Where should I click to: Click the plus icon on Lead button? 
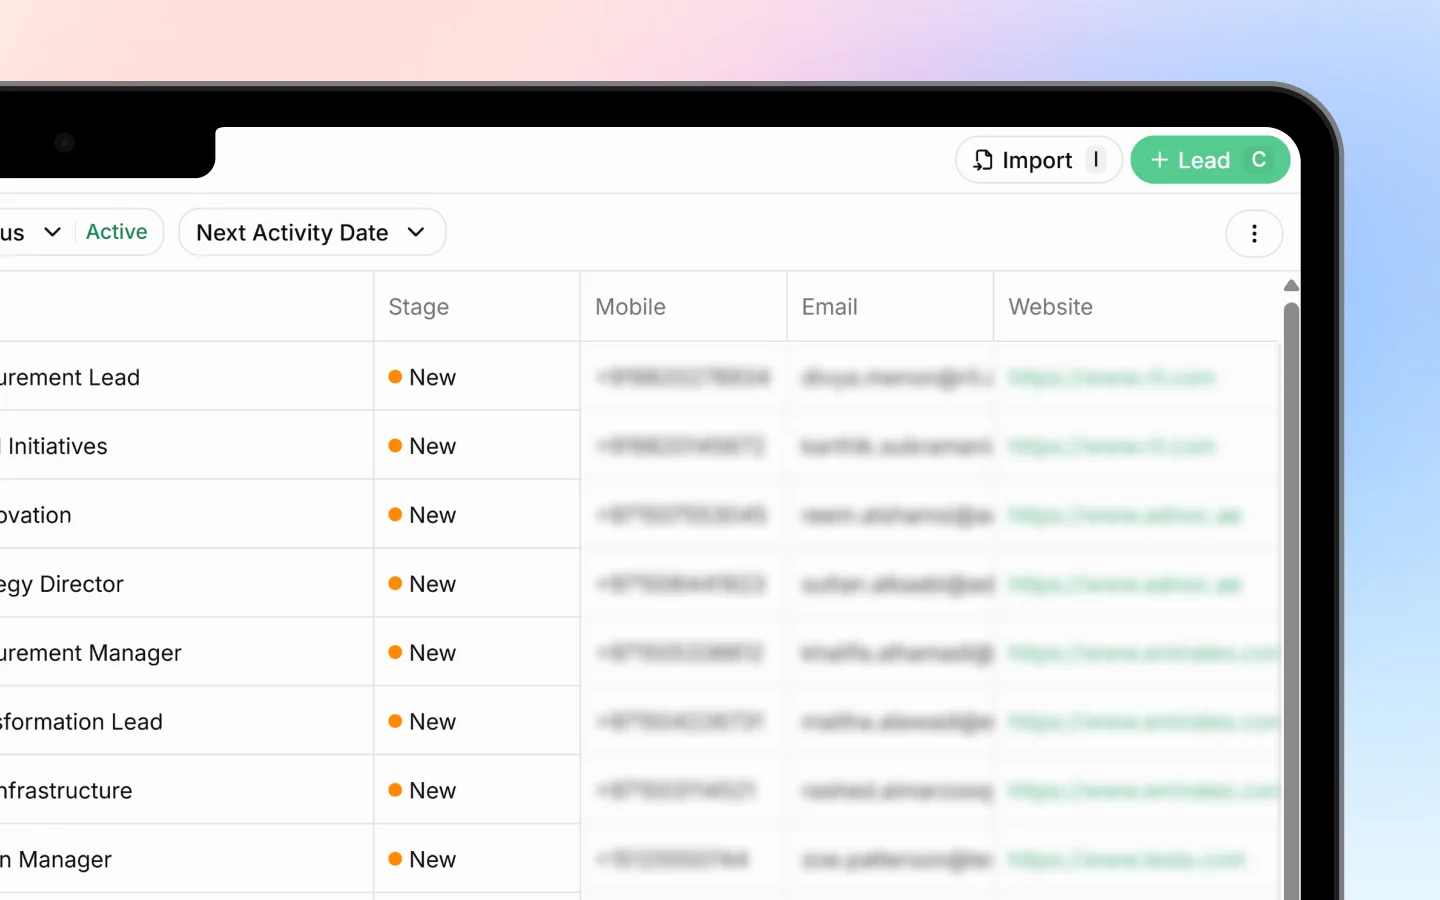click(x=1160, y=160)
